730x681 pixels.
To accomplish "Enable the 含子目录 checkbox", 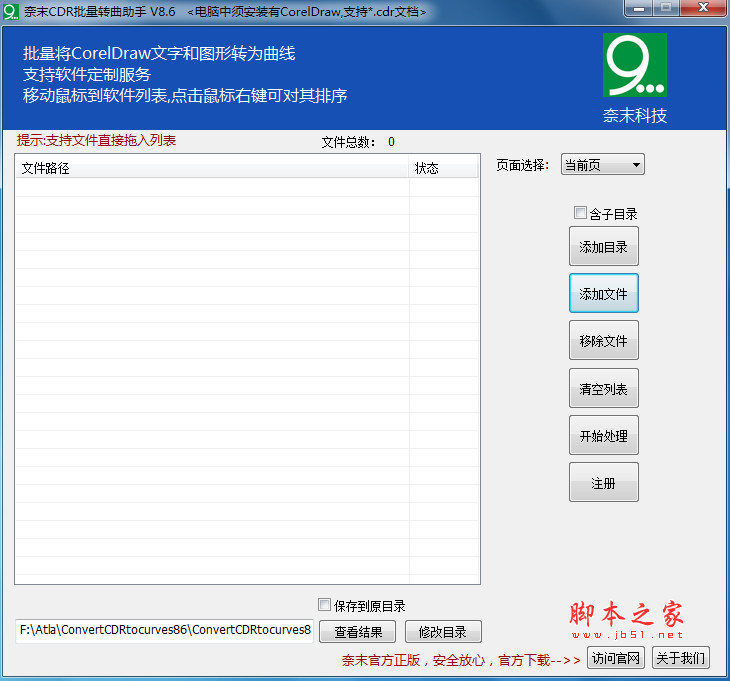I will (x=580, y=213).
